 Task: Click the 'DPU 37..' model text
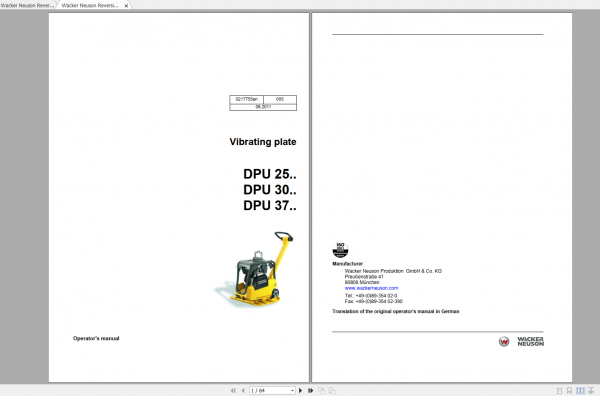pos(270,205)
